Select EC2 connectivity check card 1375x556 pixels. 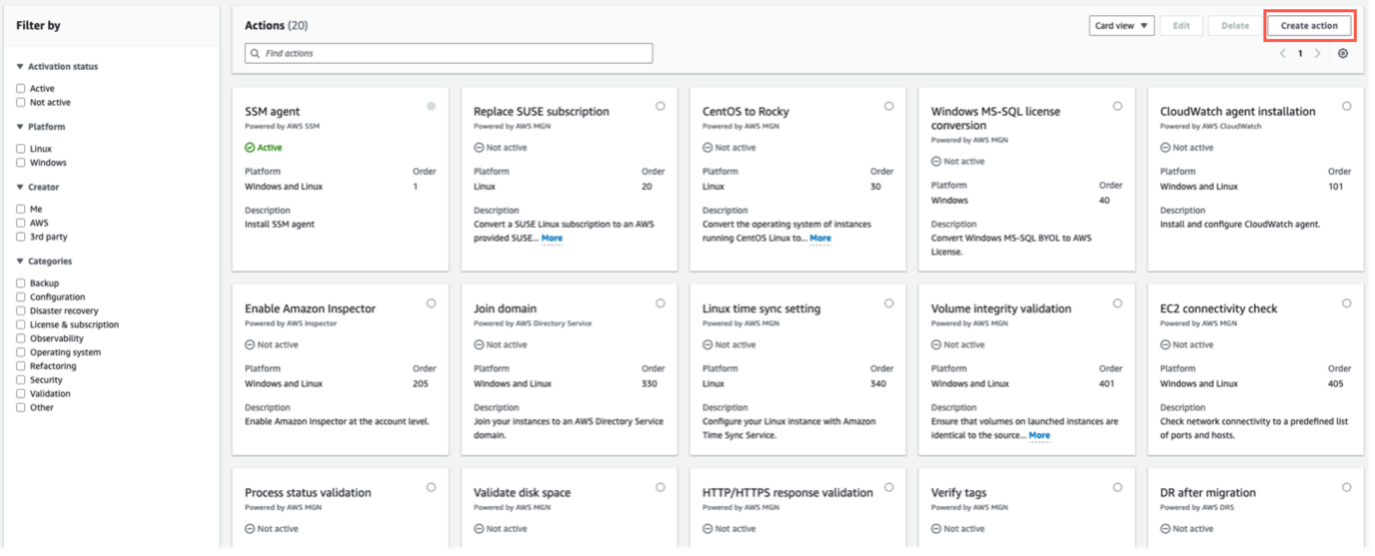click(1347, 303)
